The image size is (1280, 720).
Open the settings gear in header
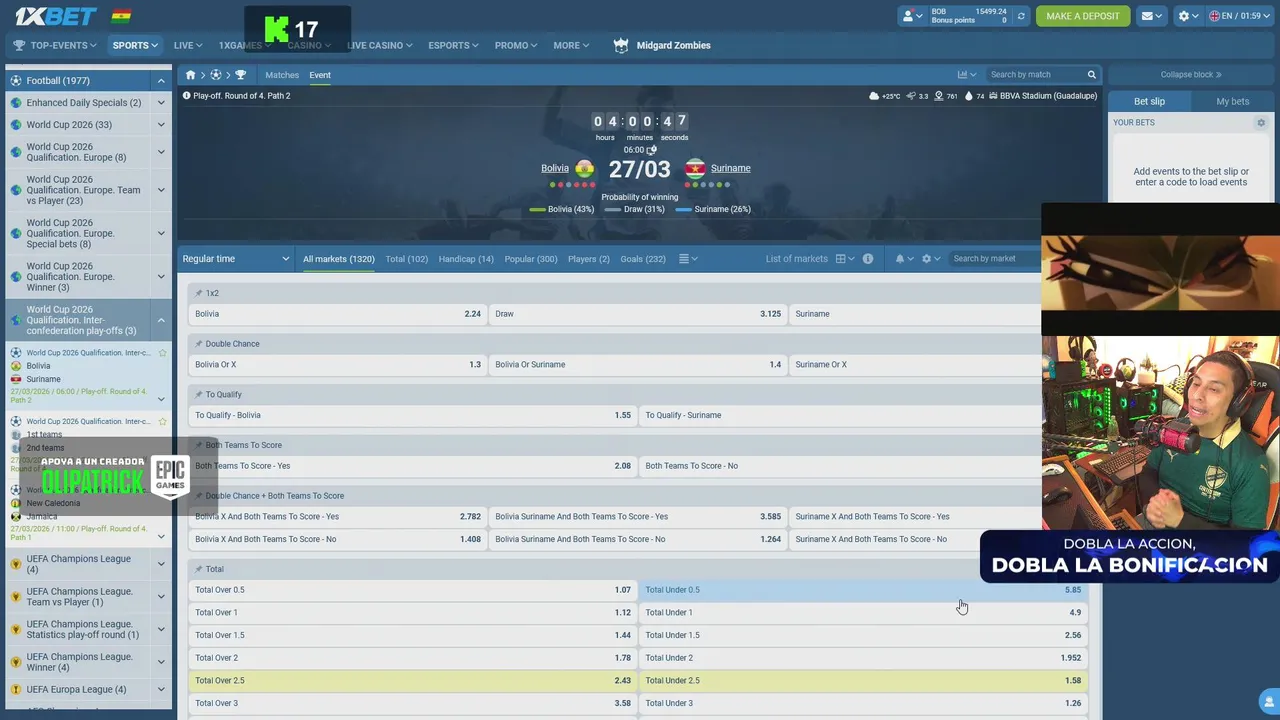coord(1184,16)
